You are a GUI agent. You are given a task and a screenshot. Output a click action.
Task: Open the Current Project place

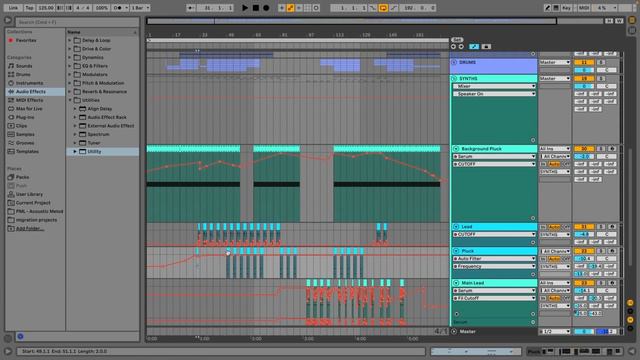tap(33, 203)
